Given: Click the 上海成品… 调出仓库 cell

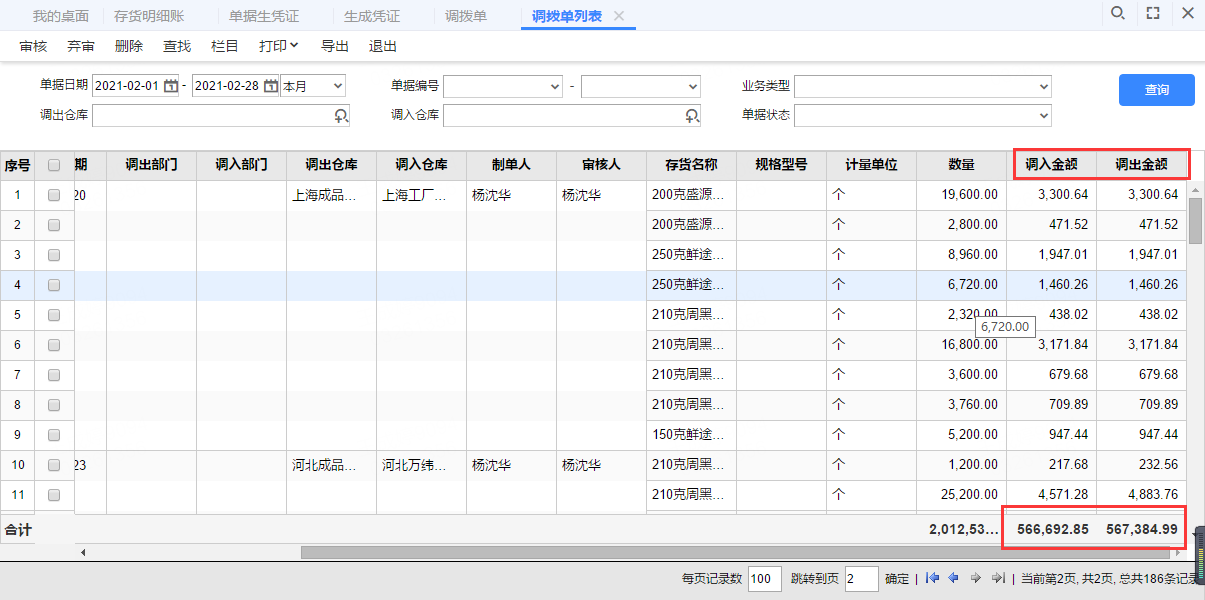Looking at the screenshot, I should point(331,195).
